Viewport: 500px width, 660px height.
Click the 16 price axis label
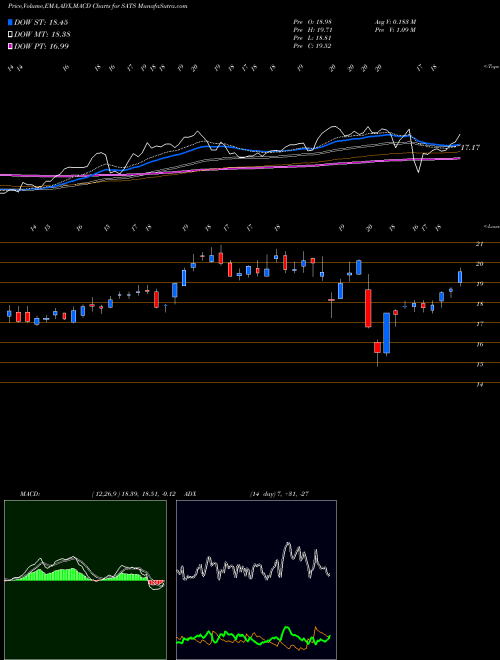point(479,344)
